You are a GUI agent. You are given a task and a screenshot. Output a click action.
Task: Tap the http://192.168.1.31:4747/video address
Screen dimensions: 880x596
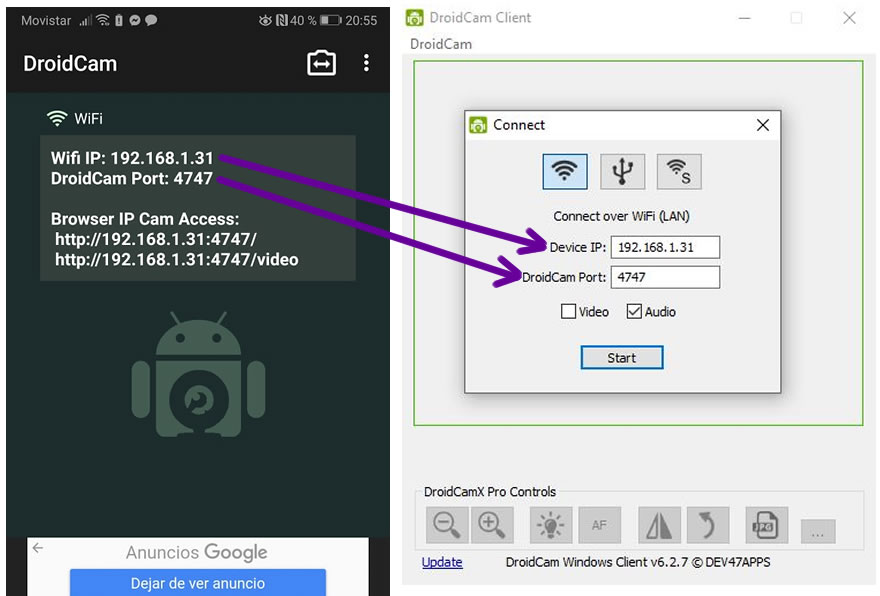pos(177,260)
